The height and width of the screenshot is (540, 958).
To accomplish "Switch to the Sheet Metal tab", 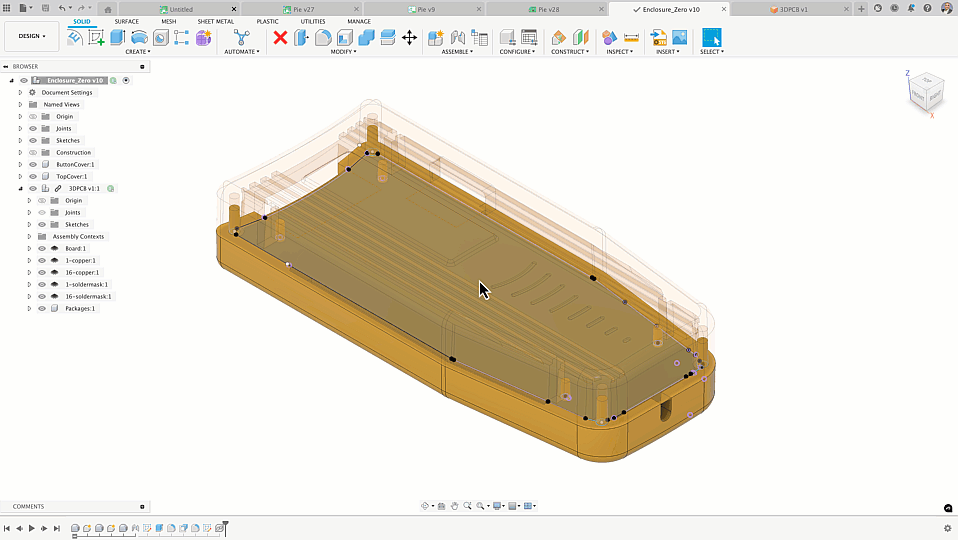I will pyautogui.click(x=215, y=21).
